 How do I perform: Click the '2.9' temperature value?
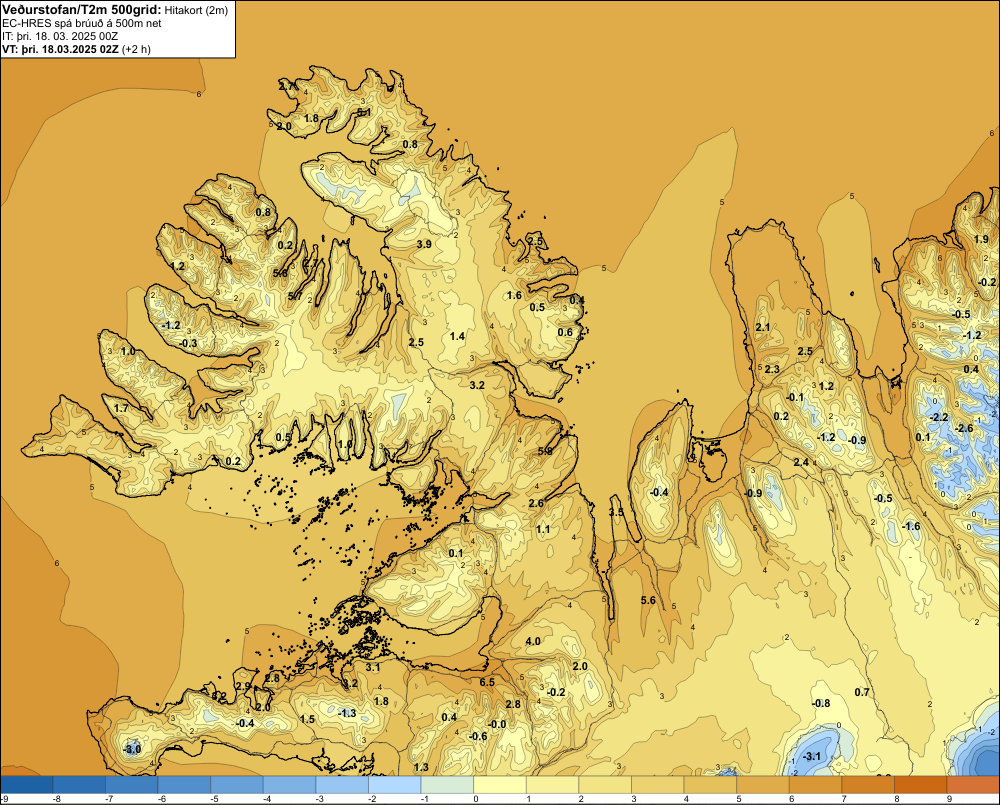(243, 686)
